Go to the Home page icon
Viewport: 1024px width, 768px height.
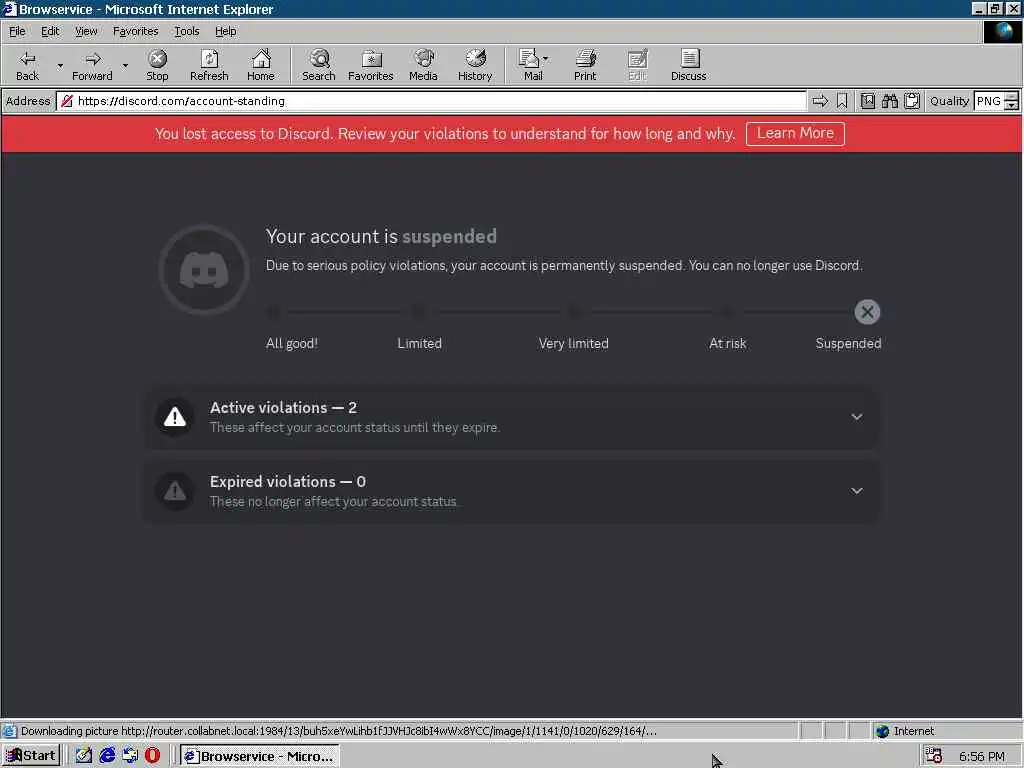click(x=261, y=65)
